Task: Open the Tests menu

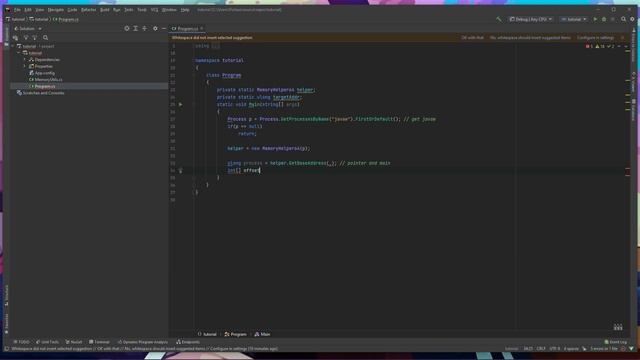Action: click(x=129, y=9)
